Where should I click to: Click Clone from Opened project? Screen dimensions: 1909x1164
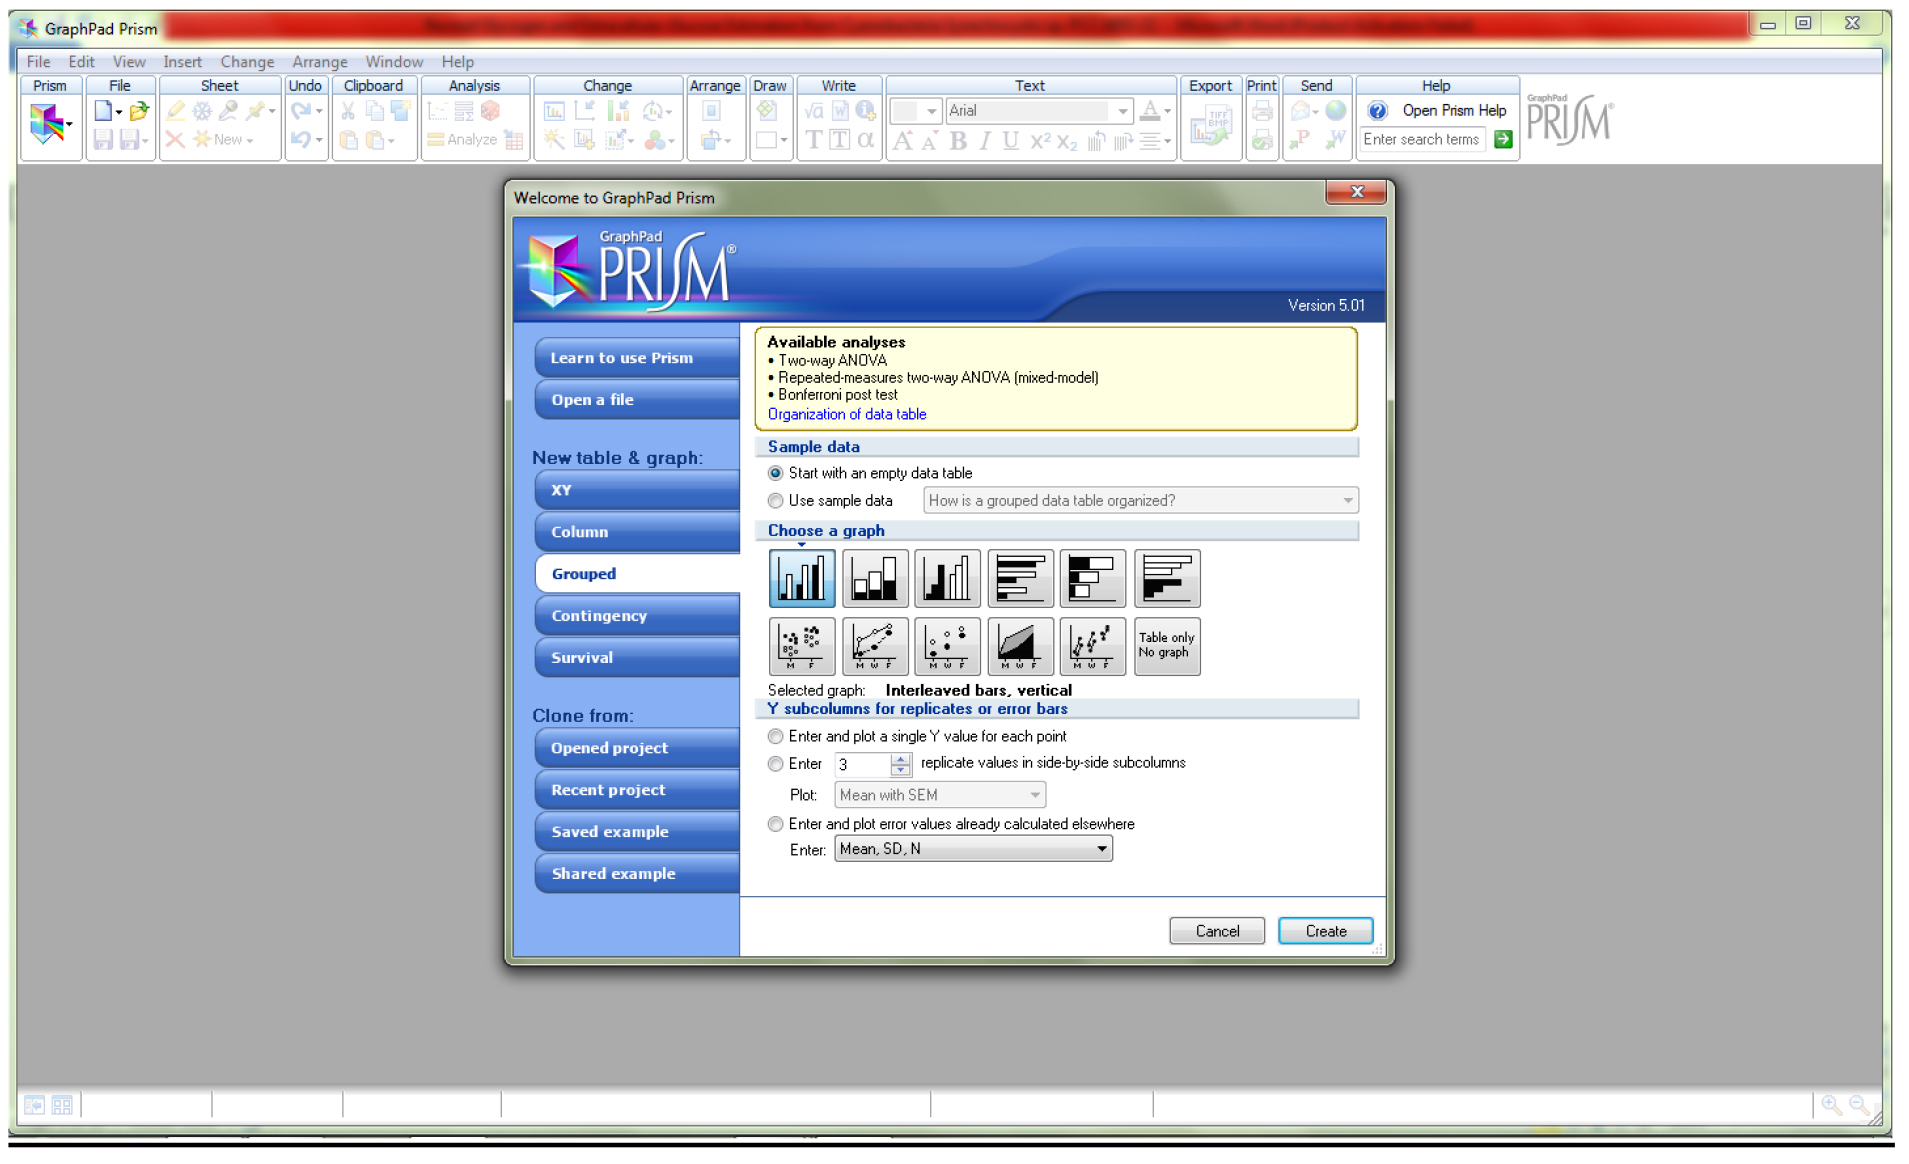coord(637,748)
